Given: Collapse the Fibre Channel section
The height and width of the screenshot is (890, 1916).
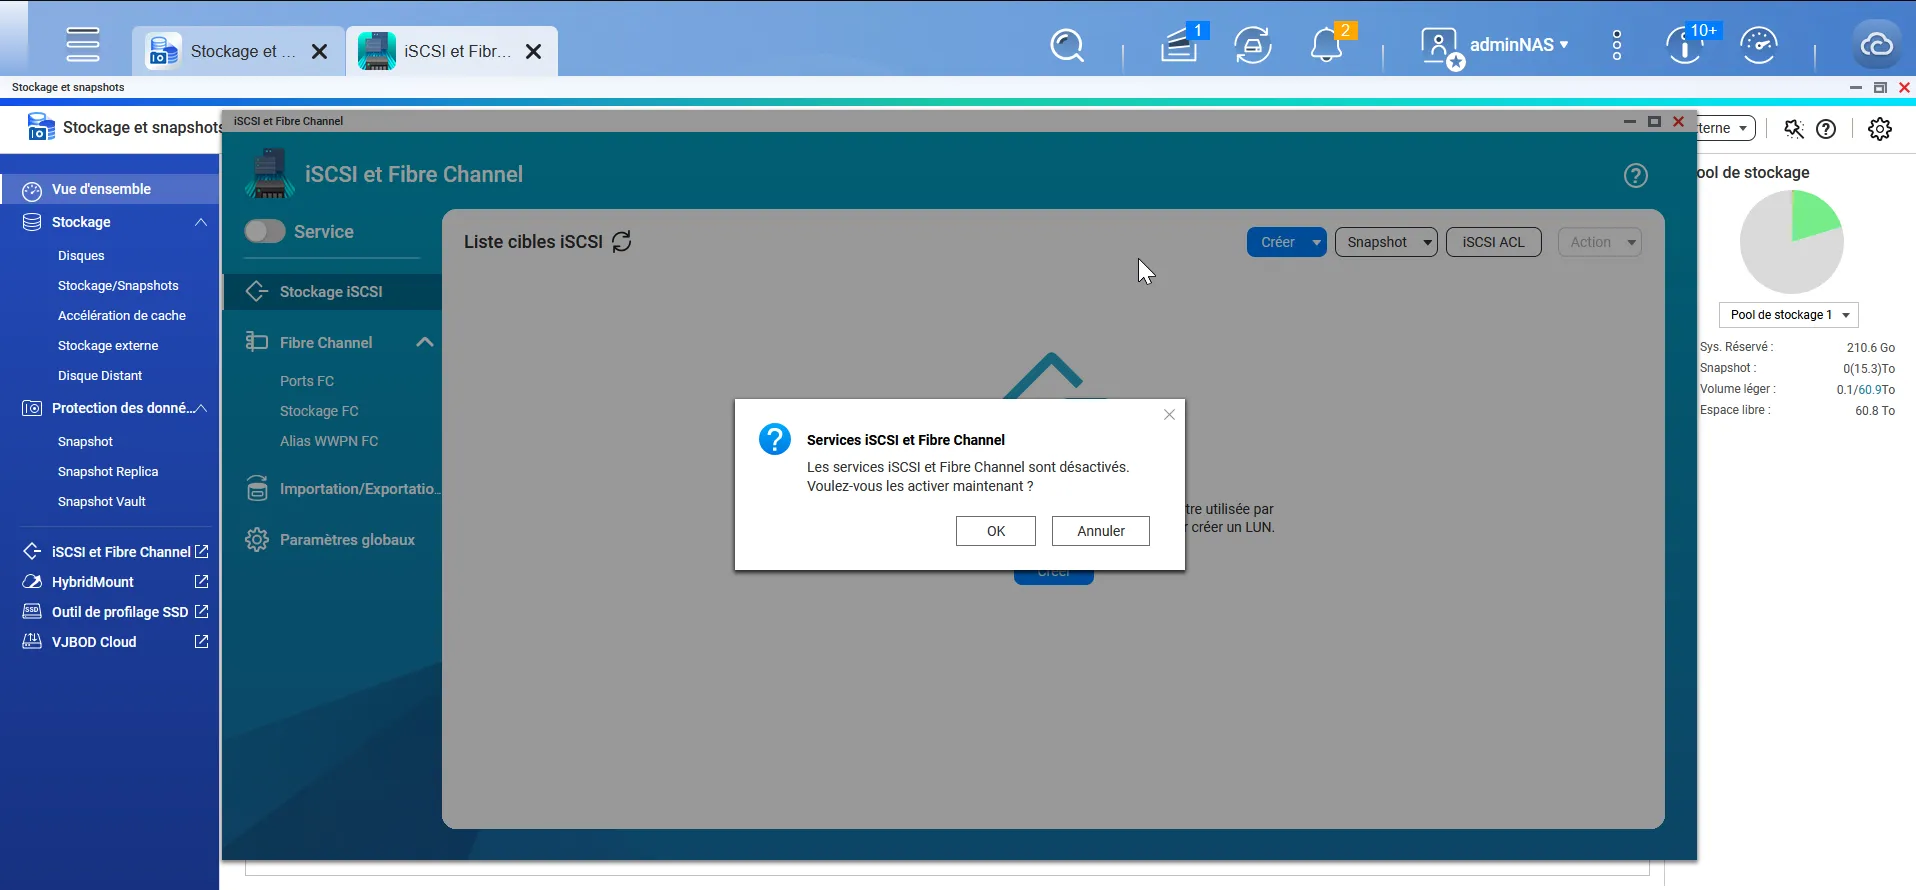Looking at the screenshot, I should tap(424, 342).
